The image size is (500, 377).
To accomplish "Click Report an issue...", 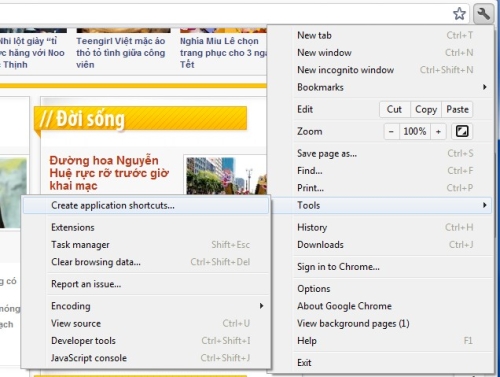I will [146, 284].
